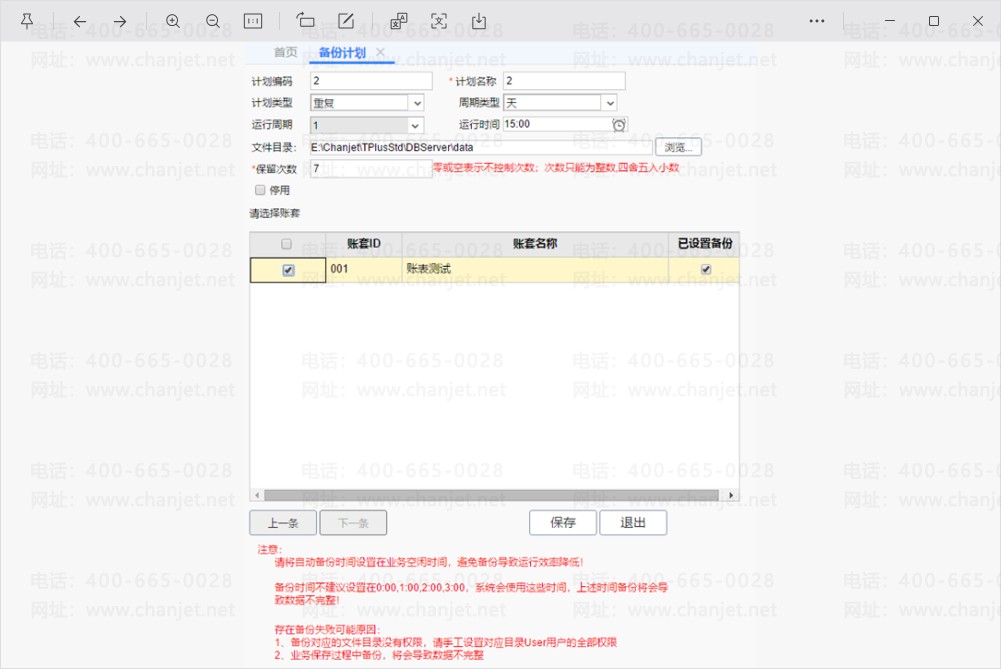The width and height of the screenshot is (1001, 669).
Task: Toggle the select-all checkbox in table header
Action: point(287,244)
